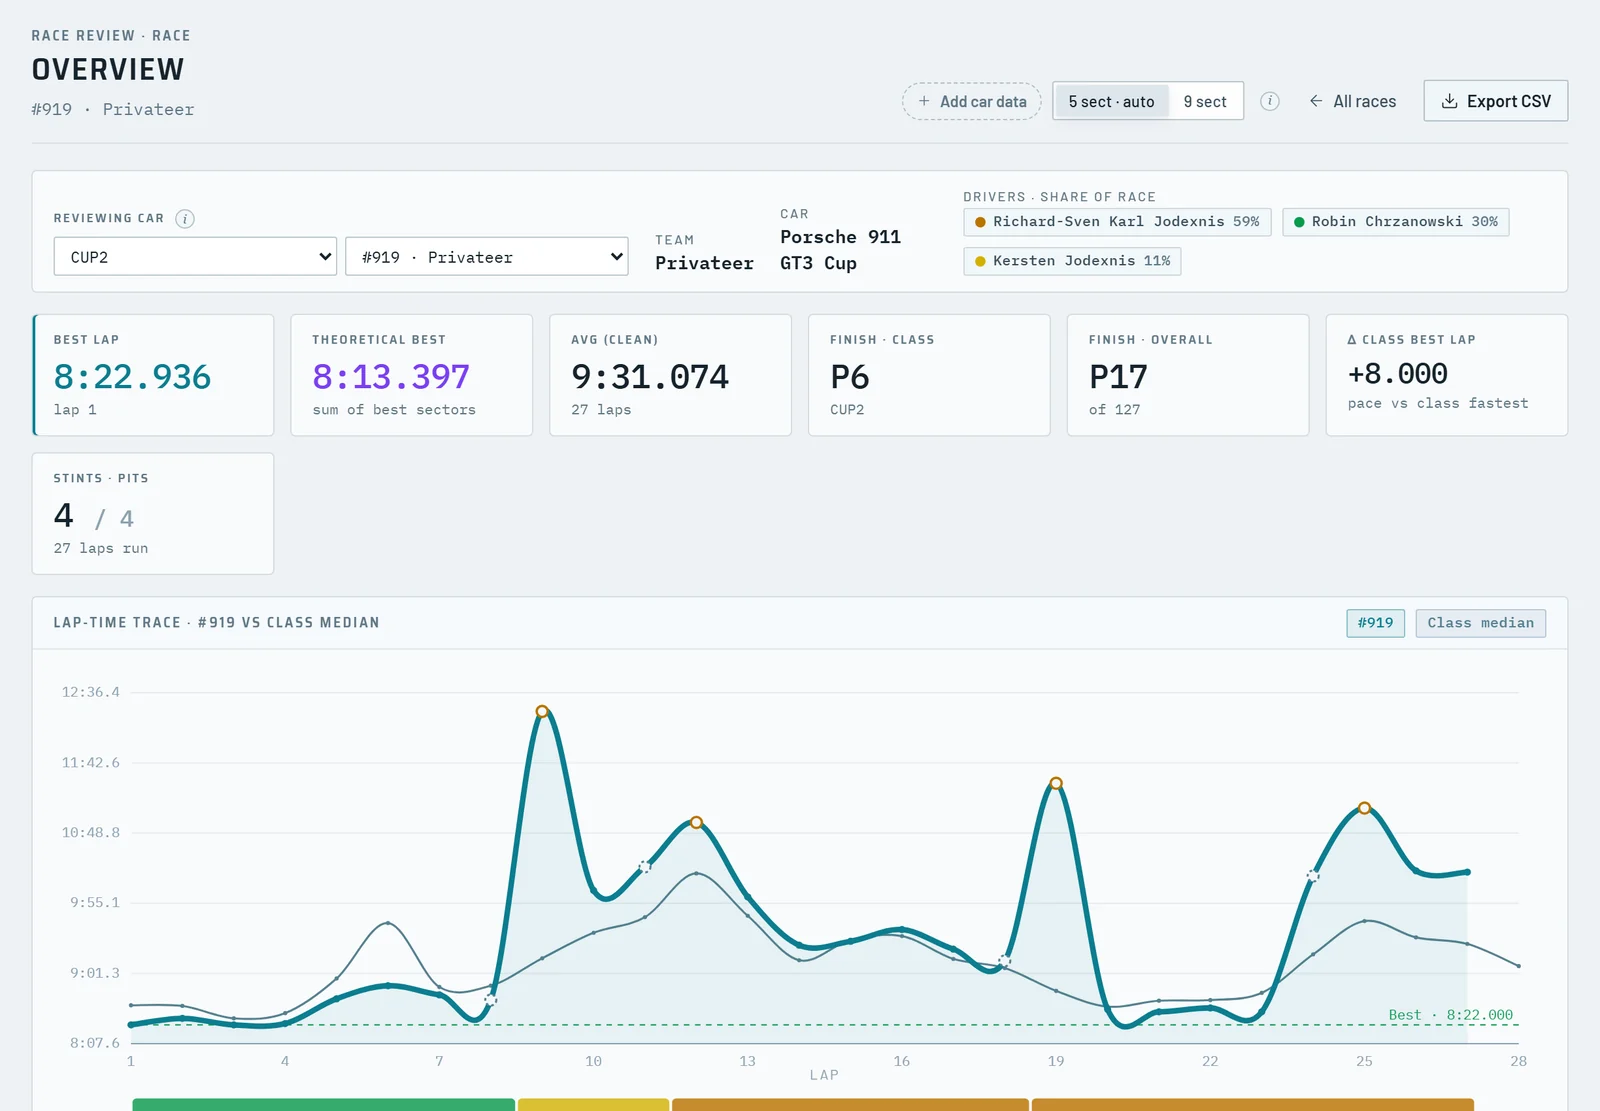Click the 'sum of best sectors' caption
Viewport: 1600px width, 1111px height.
(394, 410)
